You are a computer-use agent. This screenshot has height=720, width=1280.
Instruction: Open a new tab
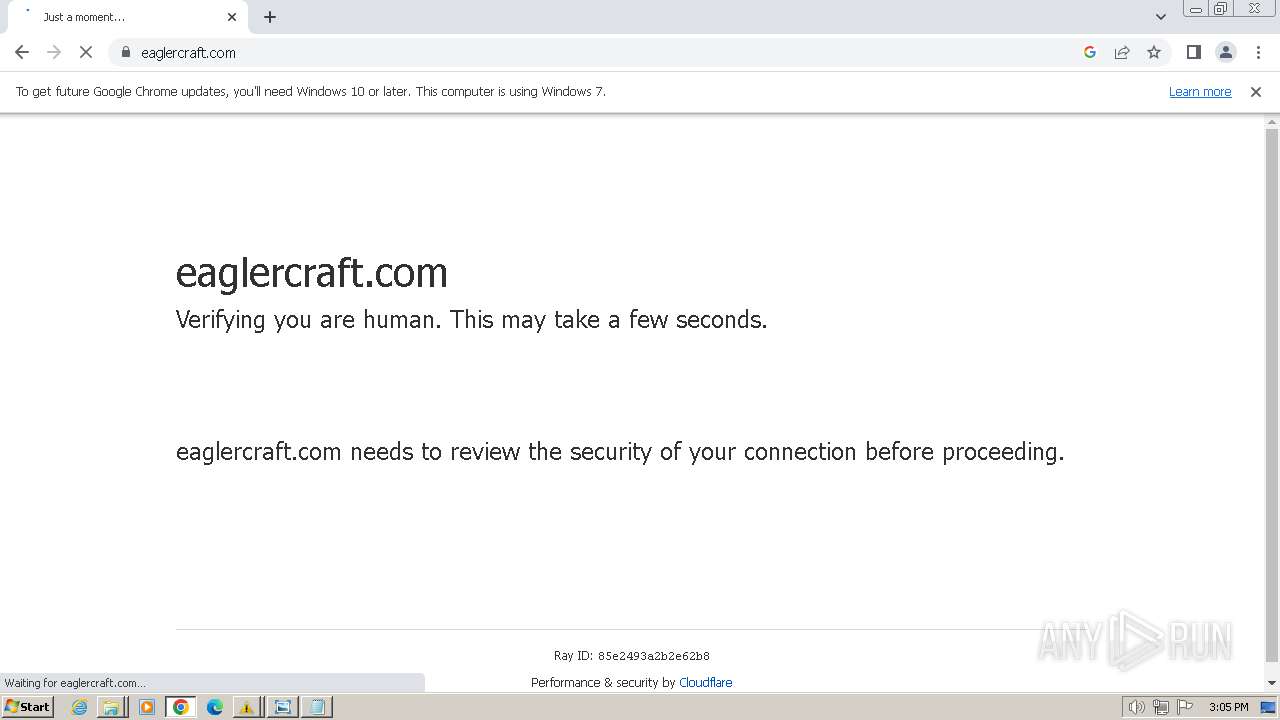click(270, 17)
